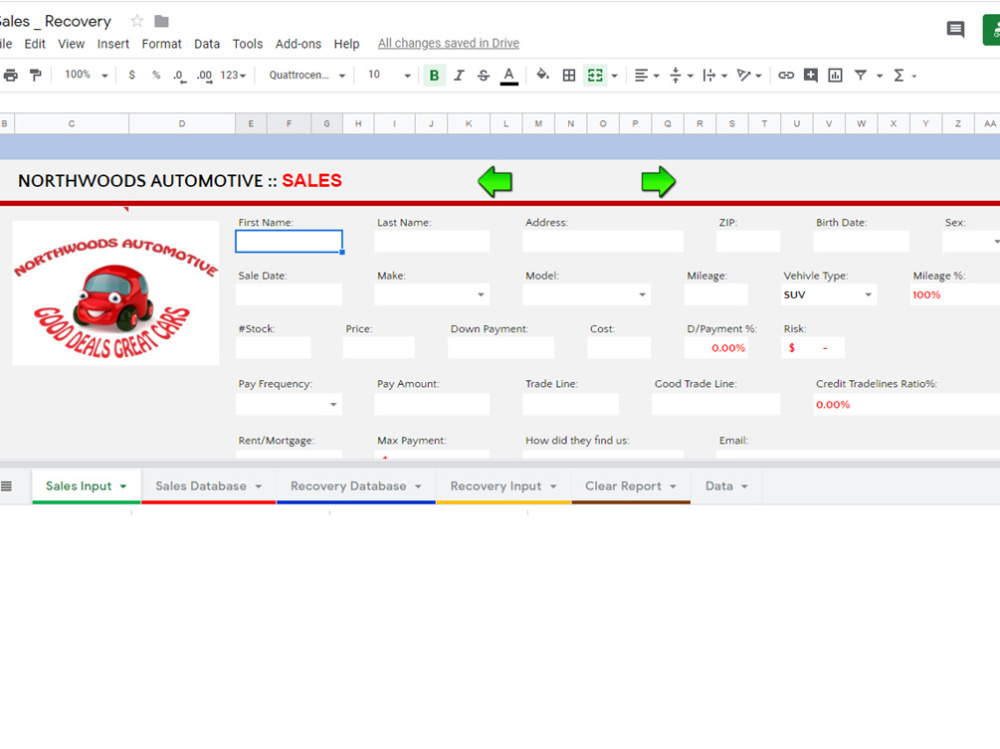The width and height of the screenshot is (1000, 749).
Task: Switch to Sales Database sheet tab
Action: point(209,486)
